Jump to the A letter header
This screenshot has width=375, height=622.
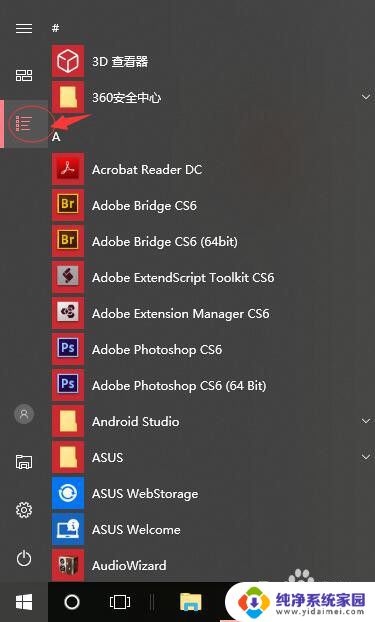[56, 137]
